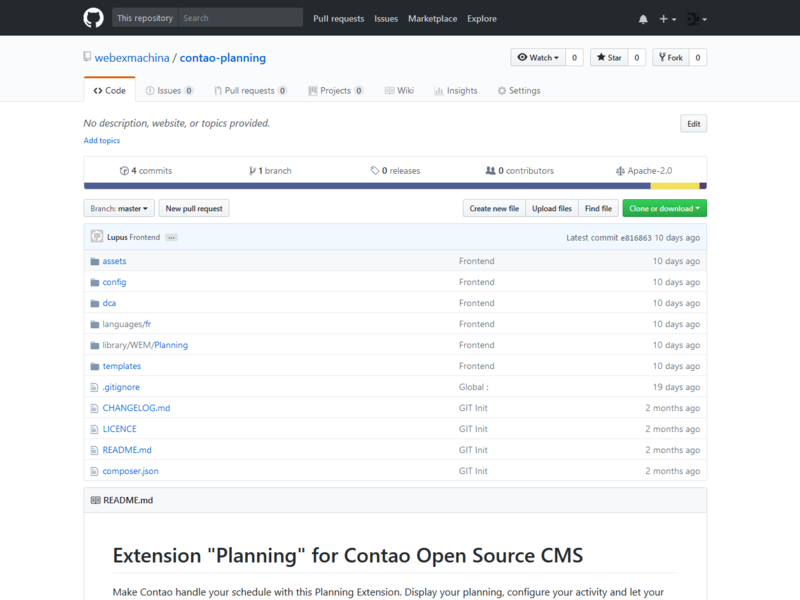800x600 pixels.
Task: Click the book icon in README.md header
Action: coord(95,500)
